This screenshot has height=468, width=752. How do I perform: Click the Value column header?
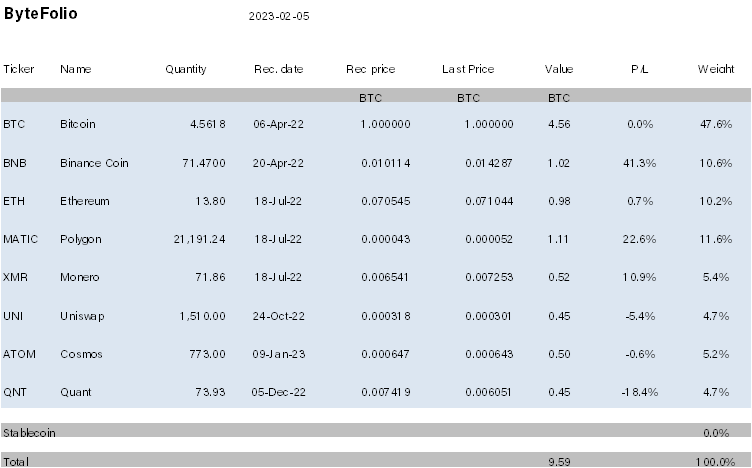(559, 69)
